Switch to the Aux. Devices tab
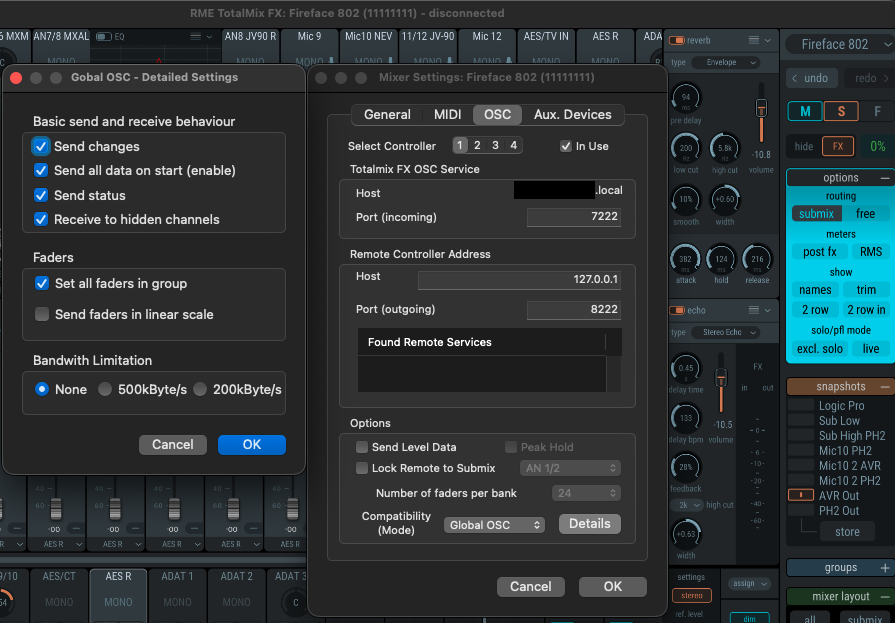 click(x=573, y=115)
